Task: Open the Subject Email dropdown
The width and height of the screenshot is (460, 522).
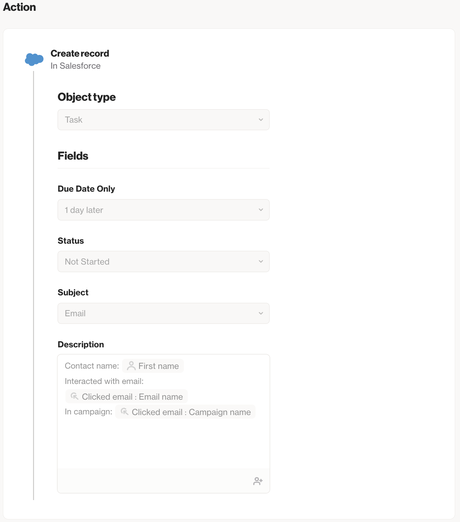Action: coord(163,313)
